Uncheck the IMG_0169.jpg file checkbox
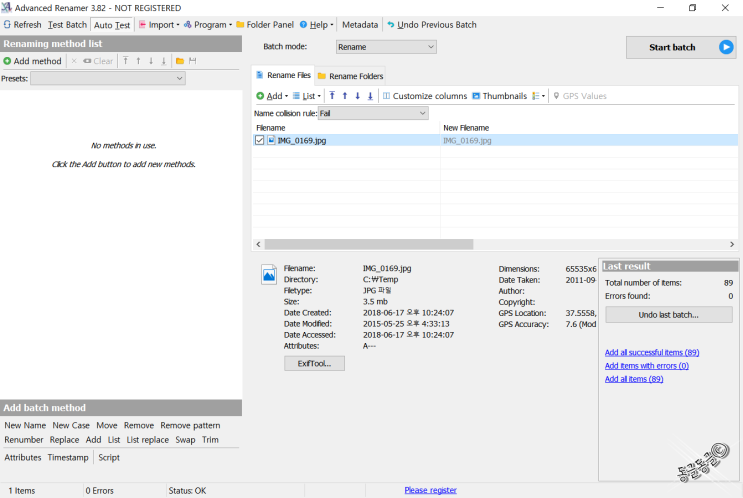743x498 pixels. coord(260,141)
